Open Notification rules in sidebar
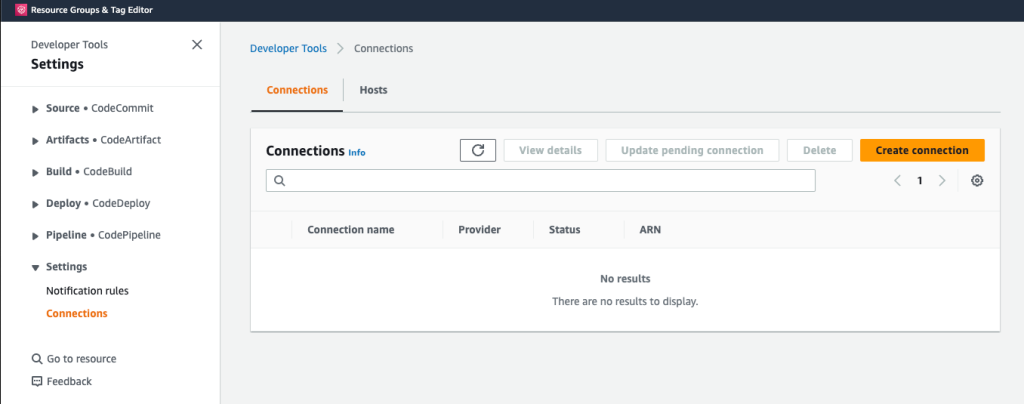Screen dimensions: 1024x404 click(x=88, y=291)
